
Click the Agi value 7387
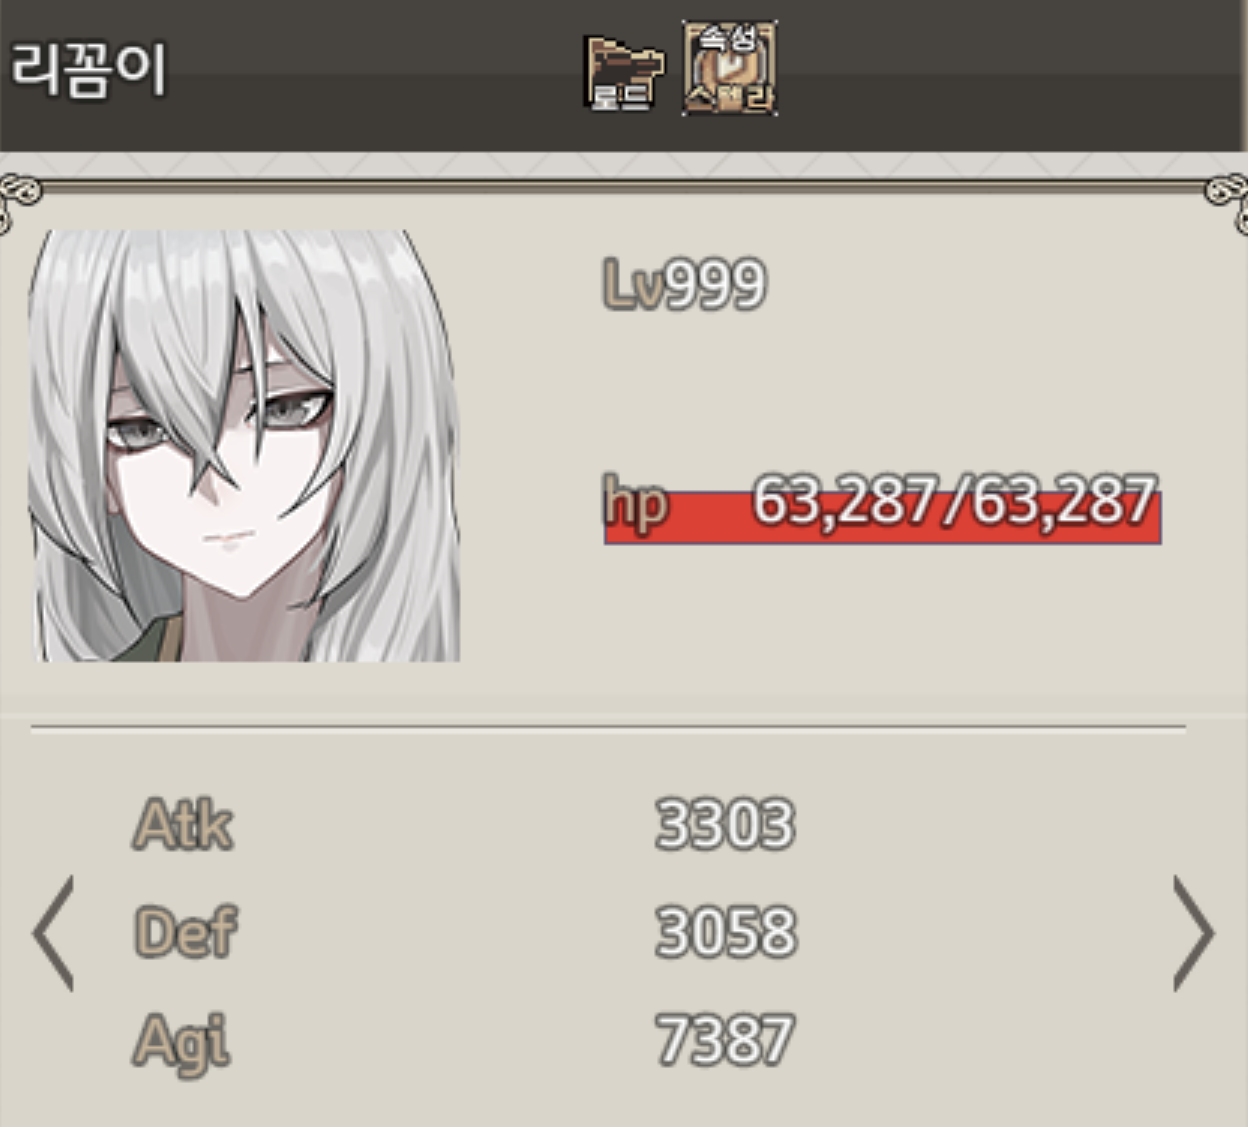725,1039
